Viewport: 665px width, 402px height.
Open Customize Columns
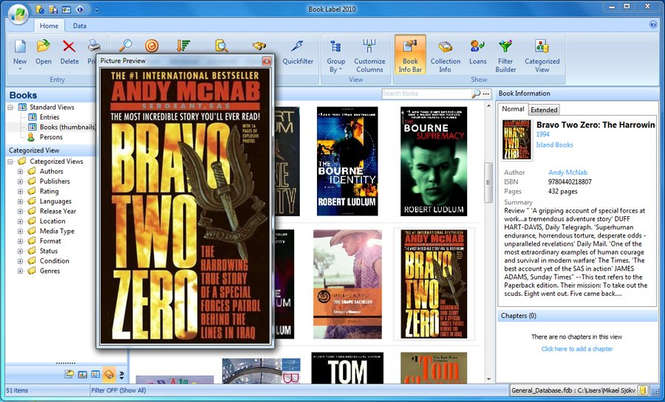369,56
